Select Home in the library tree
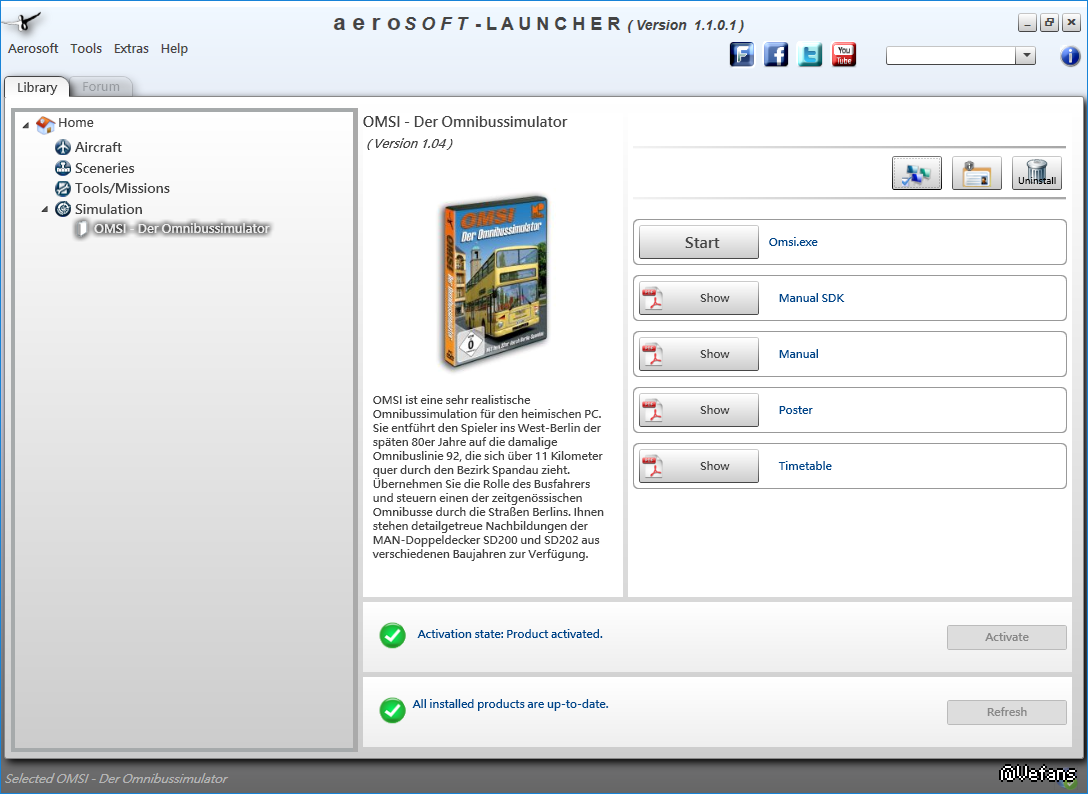This screenshot has height=794, width=1088. [x=76, y=123]
